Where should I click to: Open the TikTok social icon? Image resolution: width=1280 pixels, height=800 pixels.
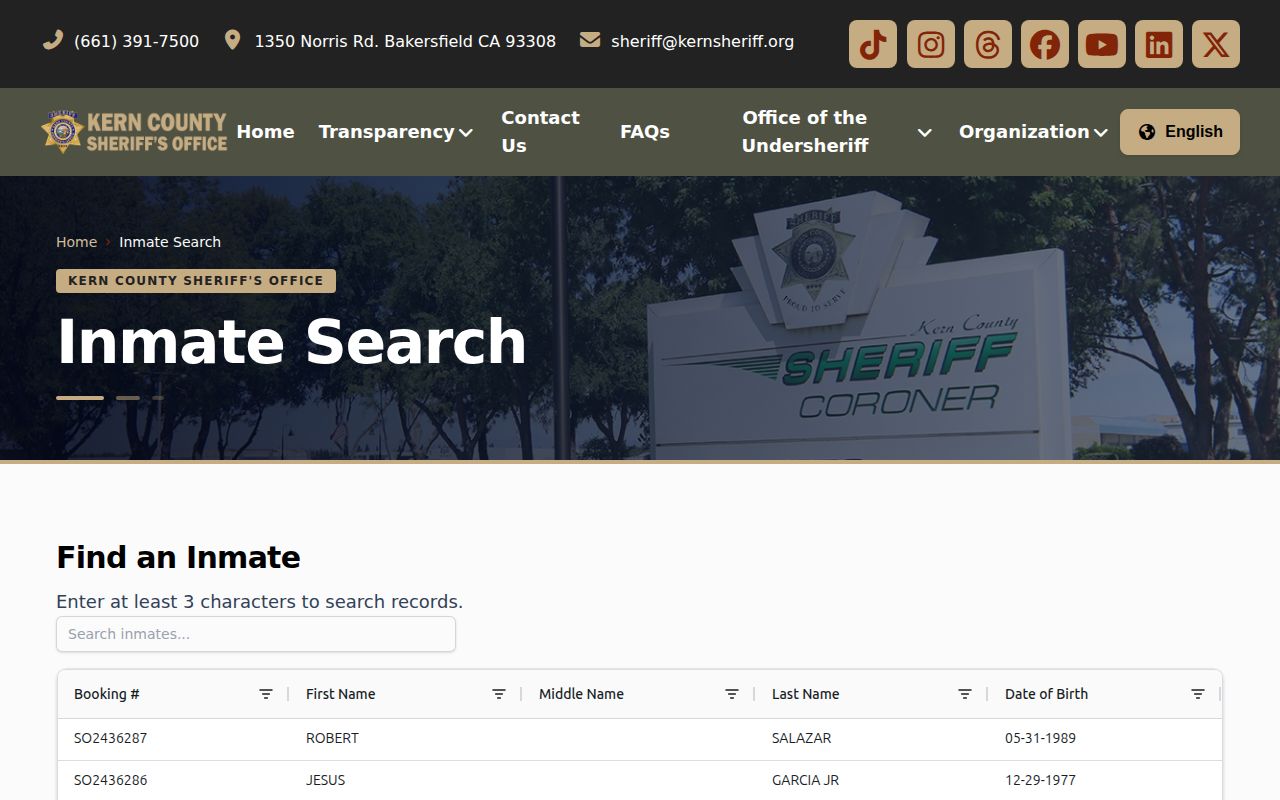coord(873,44)
